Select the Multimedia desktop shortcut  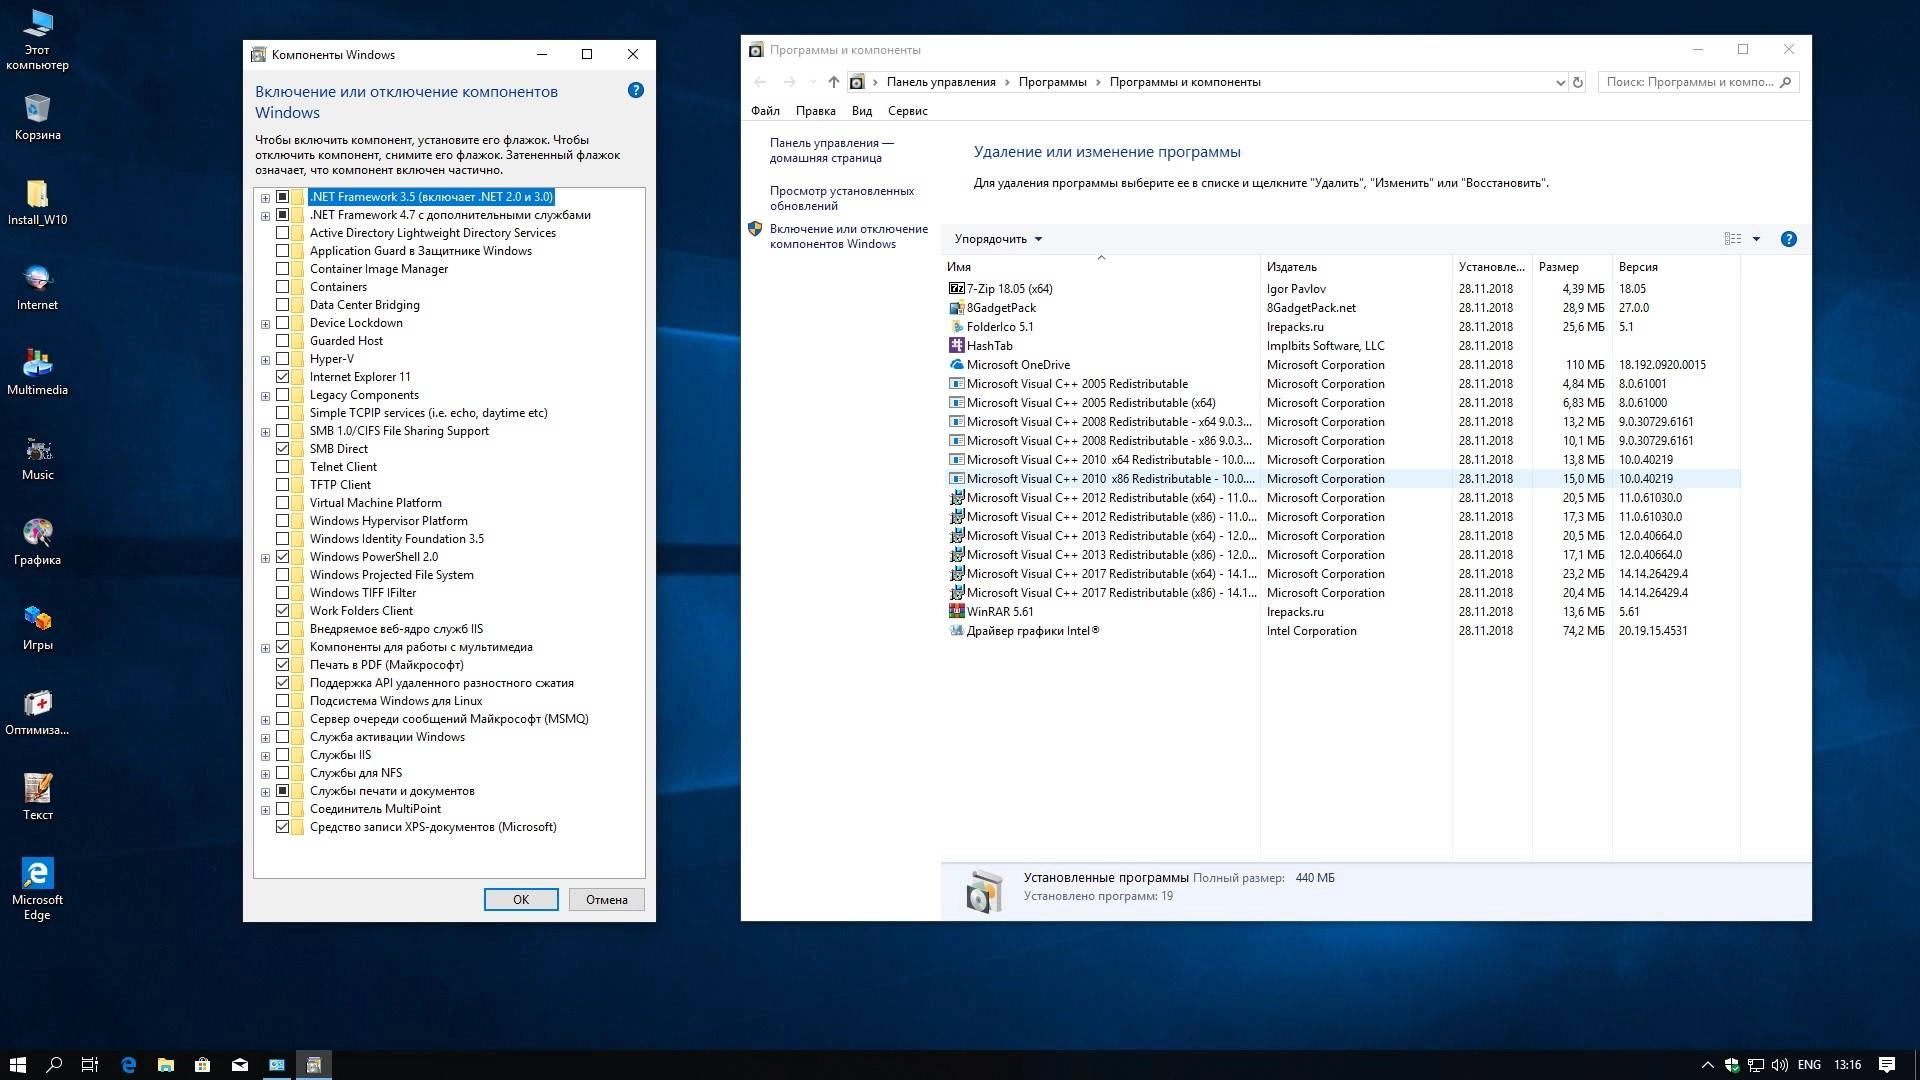tap(37, 372)
